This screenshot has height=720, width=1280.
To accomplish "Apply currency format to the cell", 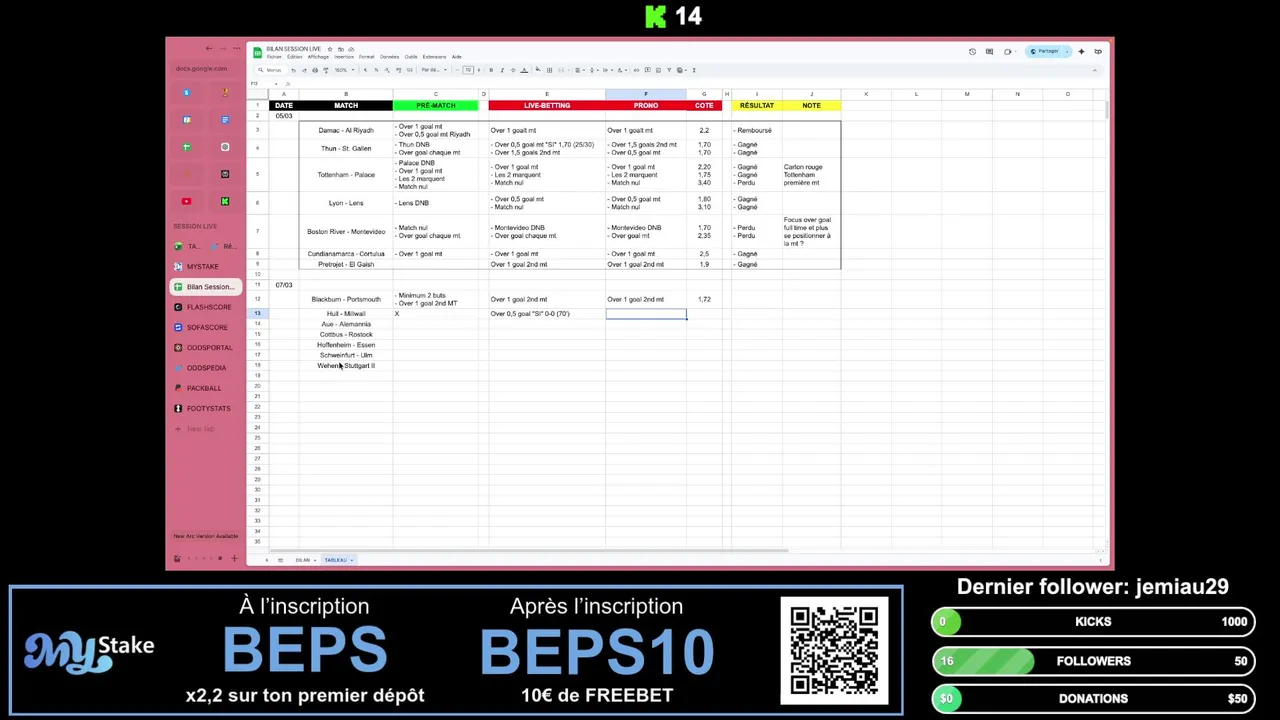I will [x=365, y=70].
